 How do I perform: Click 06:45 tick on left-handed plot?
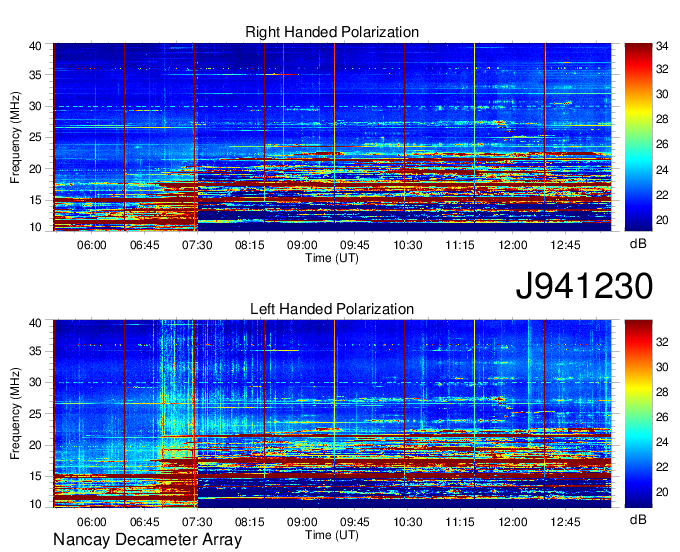144,522
